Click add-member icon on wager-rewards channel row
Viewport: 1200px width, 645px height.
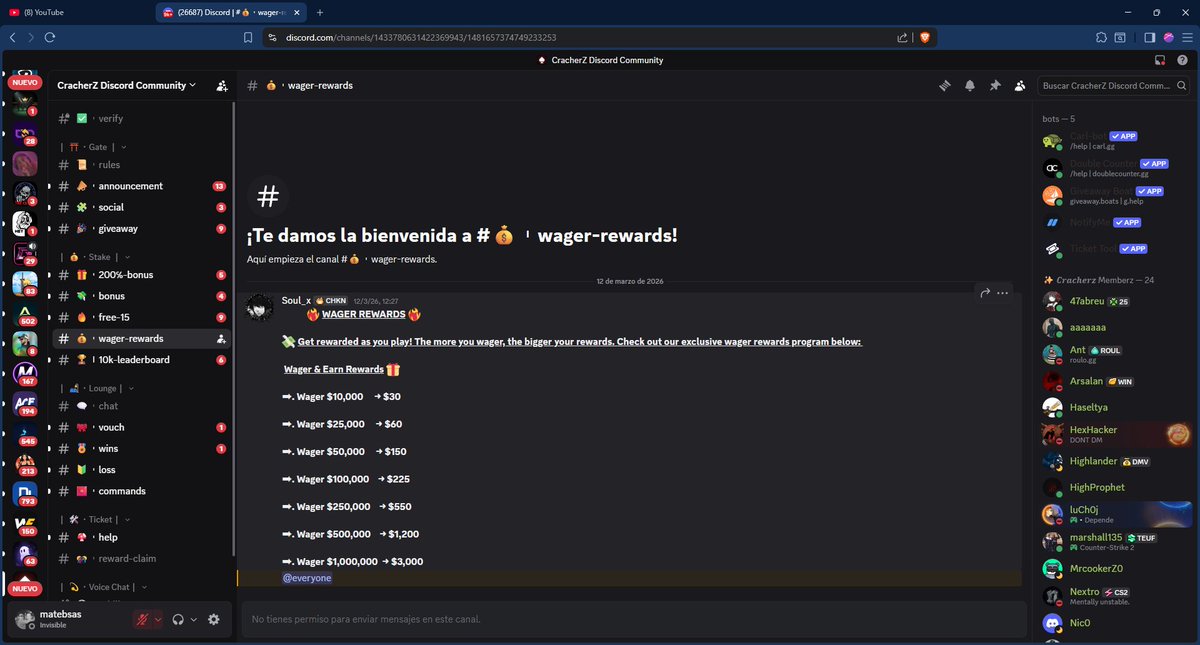point(220,339)
